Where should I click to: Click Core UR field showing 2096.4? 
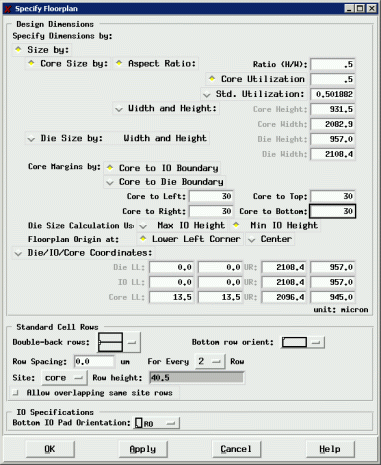tap(284, 297)
